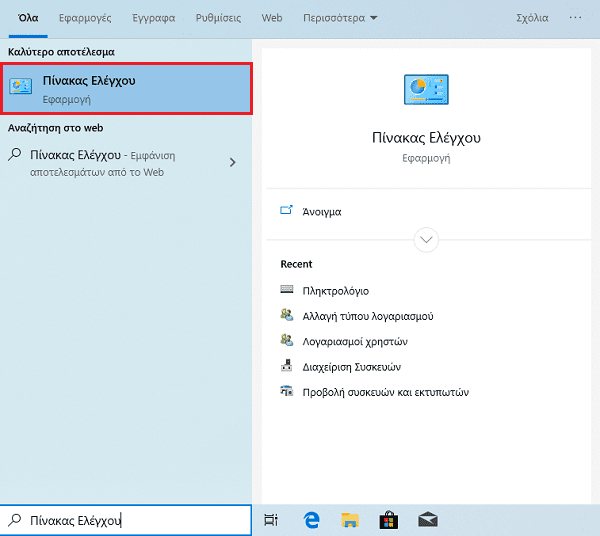Switch to the Εφαρμογές tab
This screenshot has height=536, width=600.
[x=85, y=18]
